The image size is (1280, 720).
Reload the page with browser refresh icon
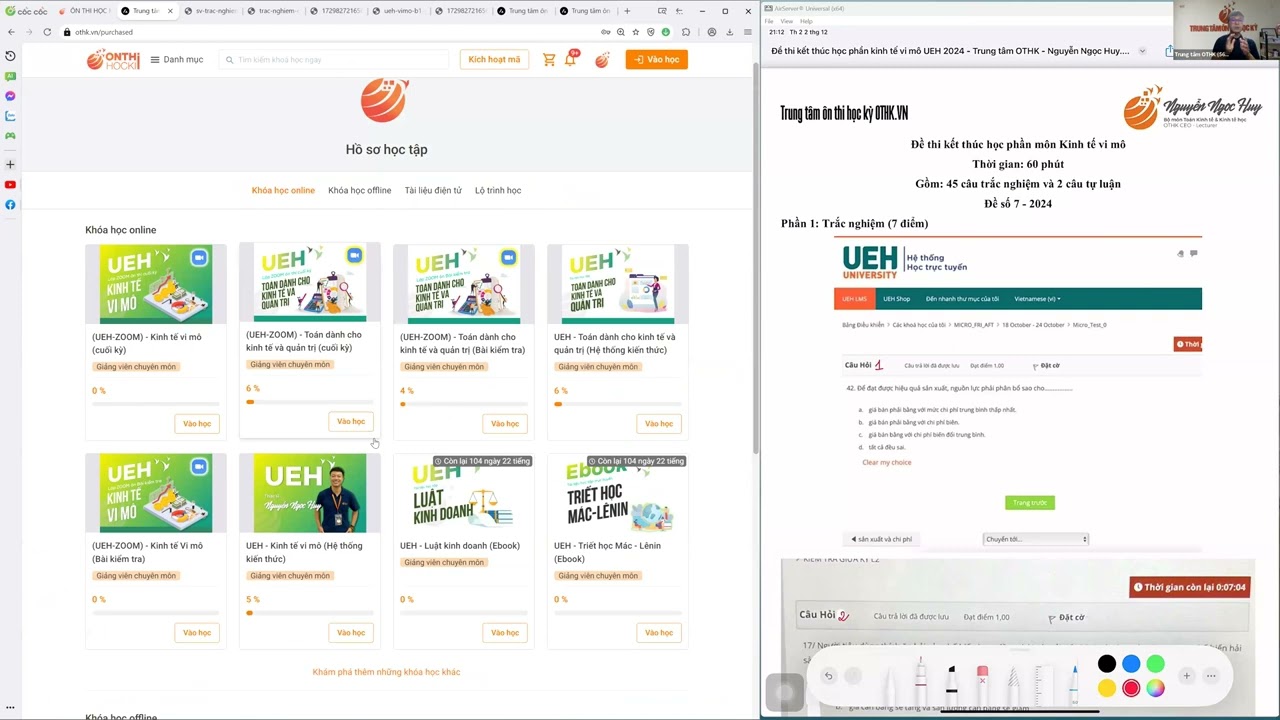(x=47, y=32)
